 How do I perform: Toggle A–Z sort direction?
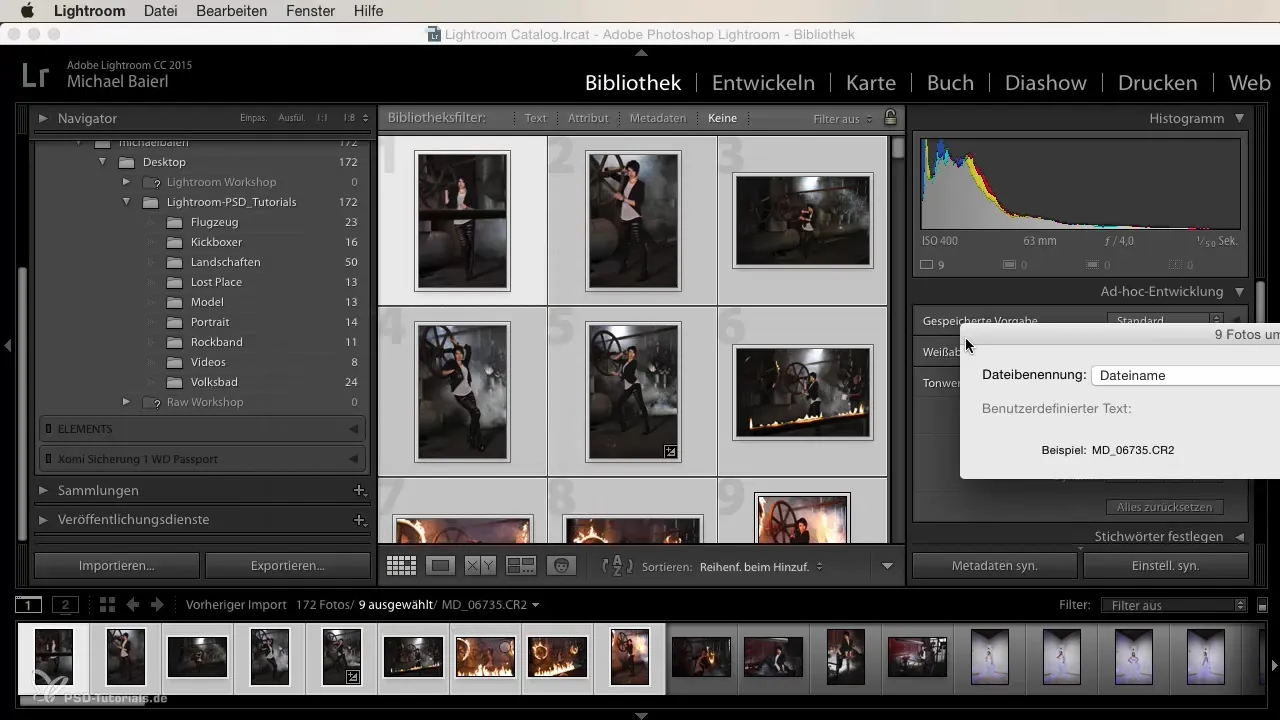[617, 565]
